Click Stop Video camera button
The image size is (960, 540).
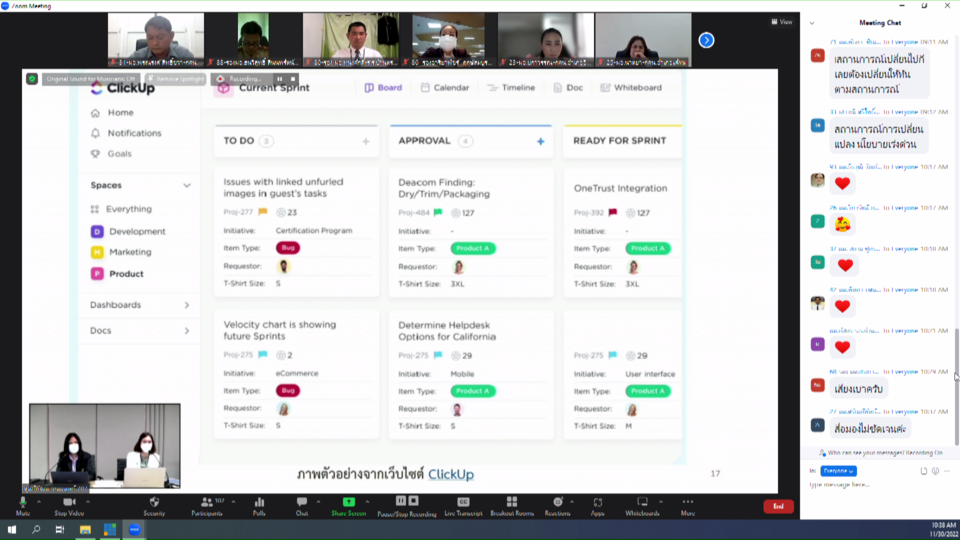click(x=69, y=503)
